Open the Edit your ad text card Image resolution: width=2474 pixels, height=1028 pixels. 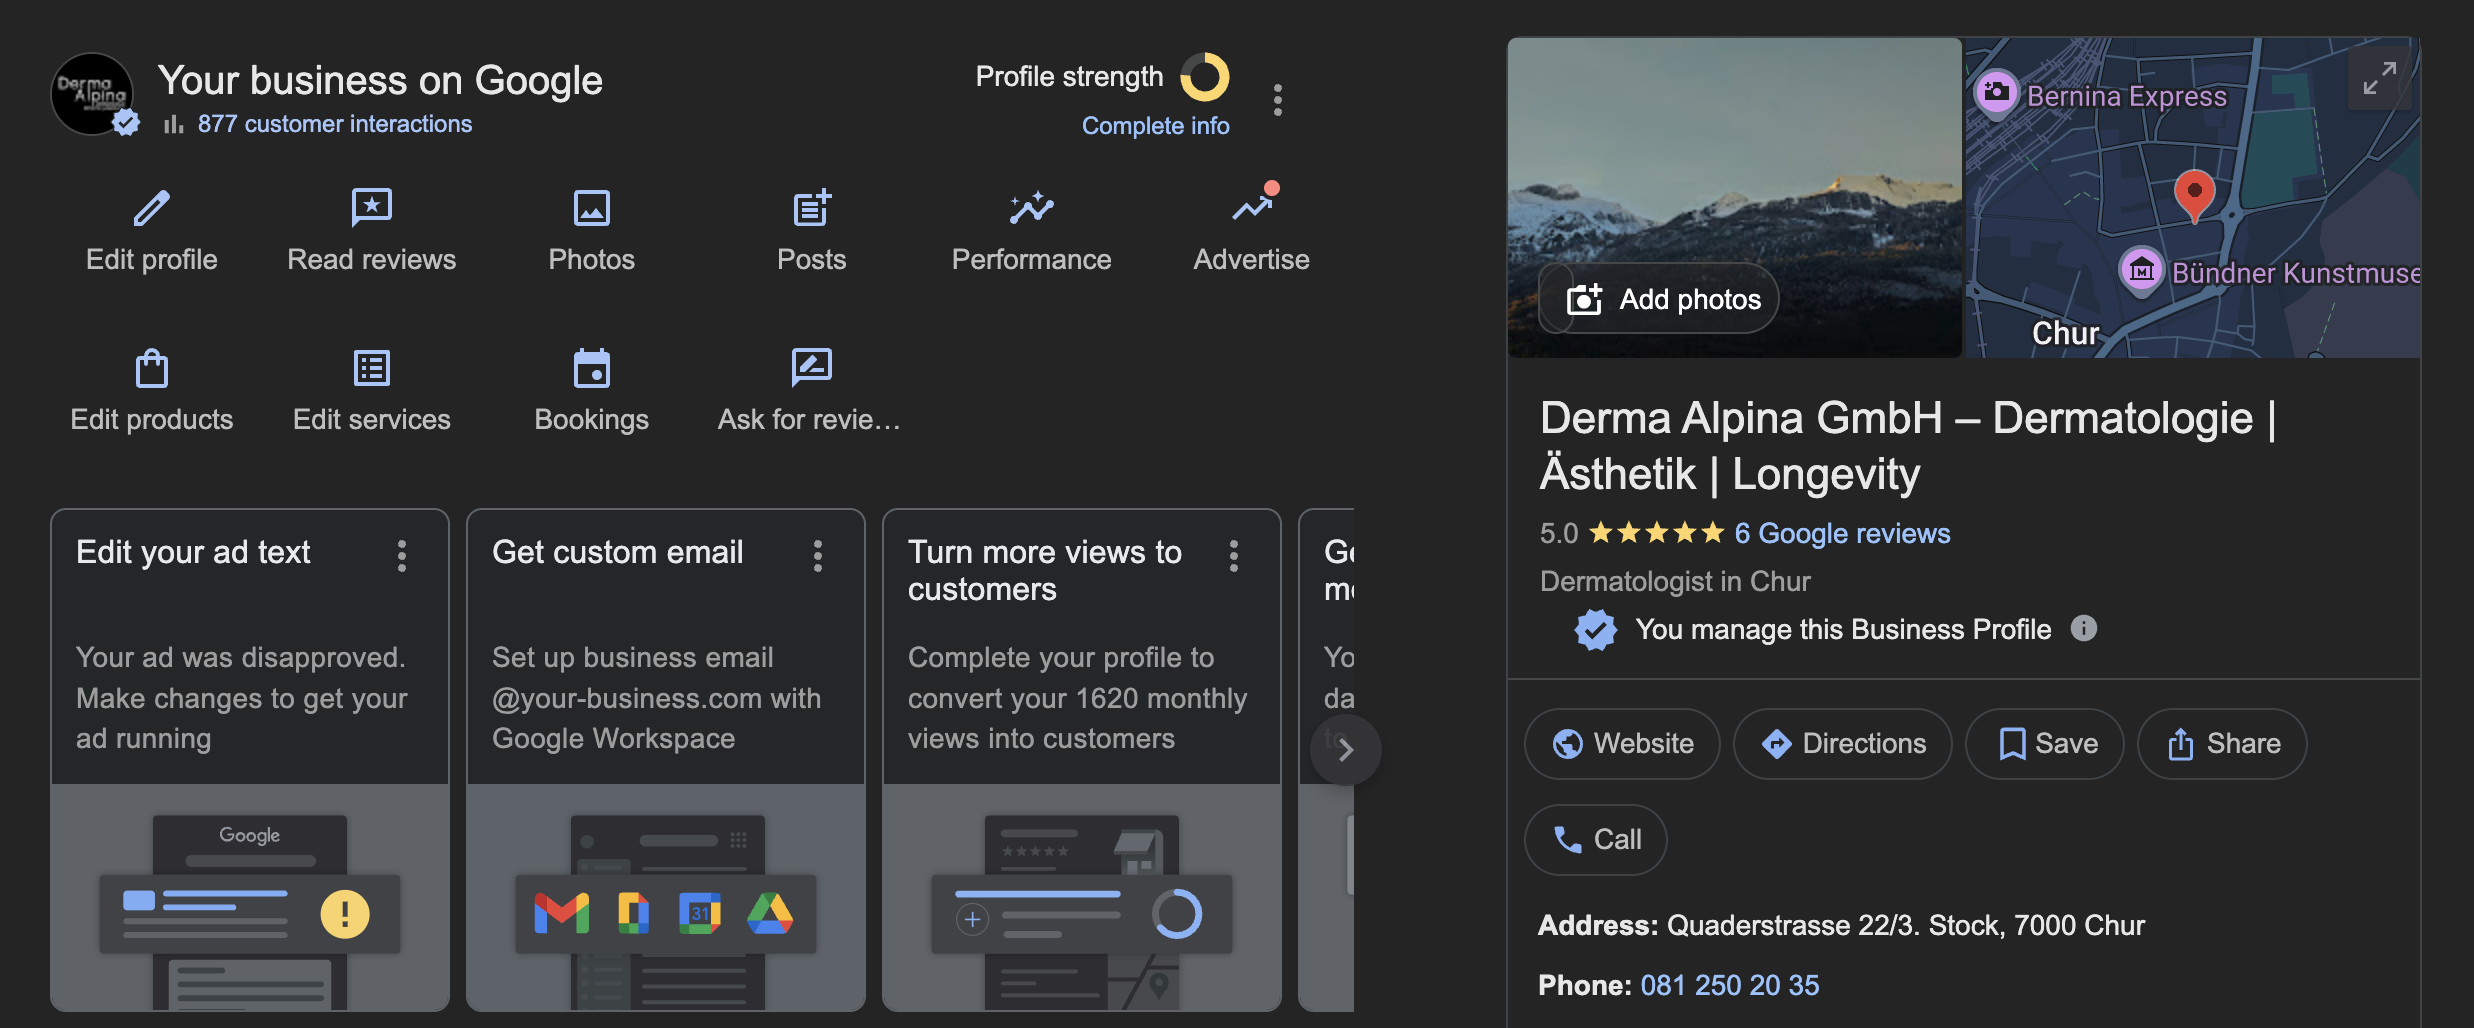(250, 760)
